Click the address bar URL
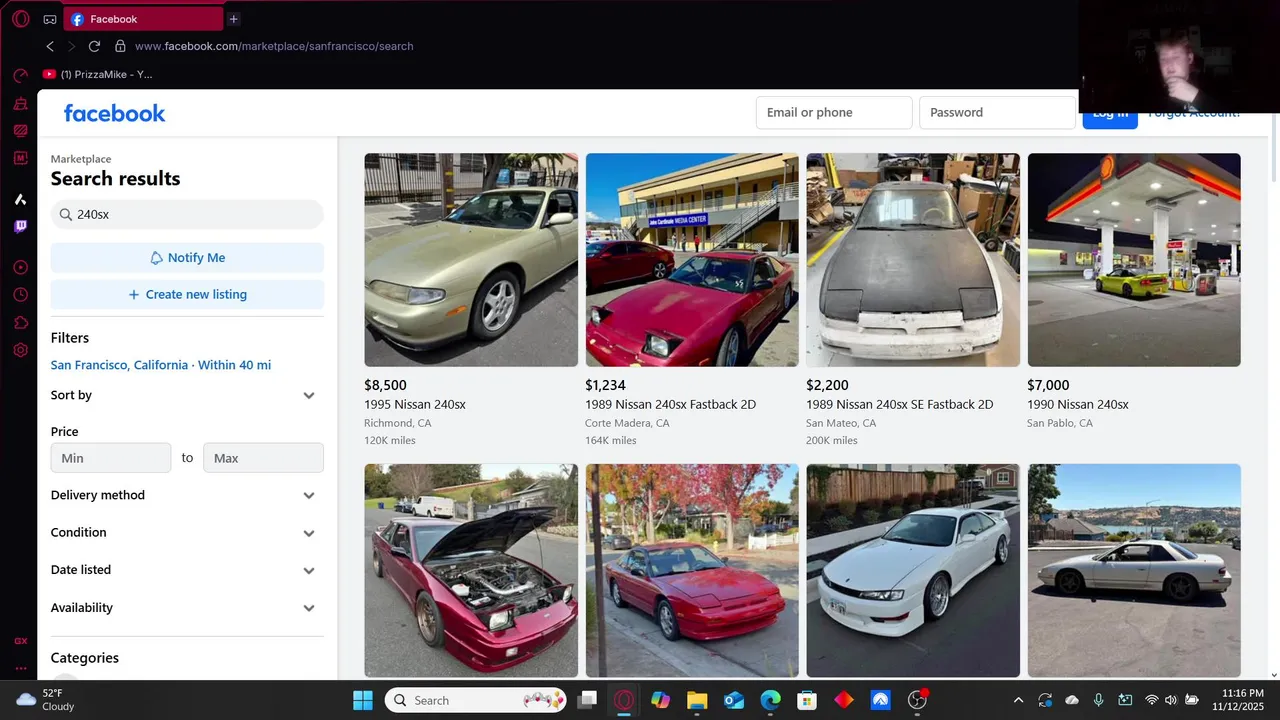The width and height of the screenshot is (1280, 720). tap(274, 46)
